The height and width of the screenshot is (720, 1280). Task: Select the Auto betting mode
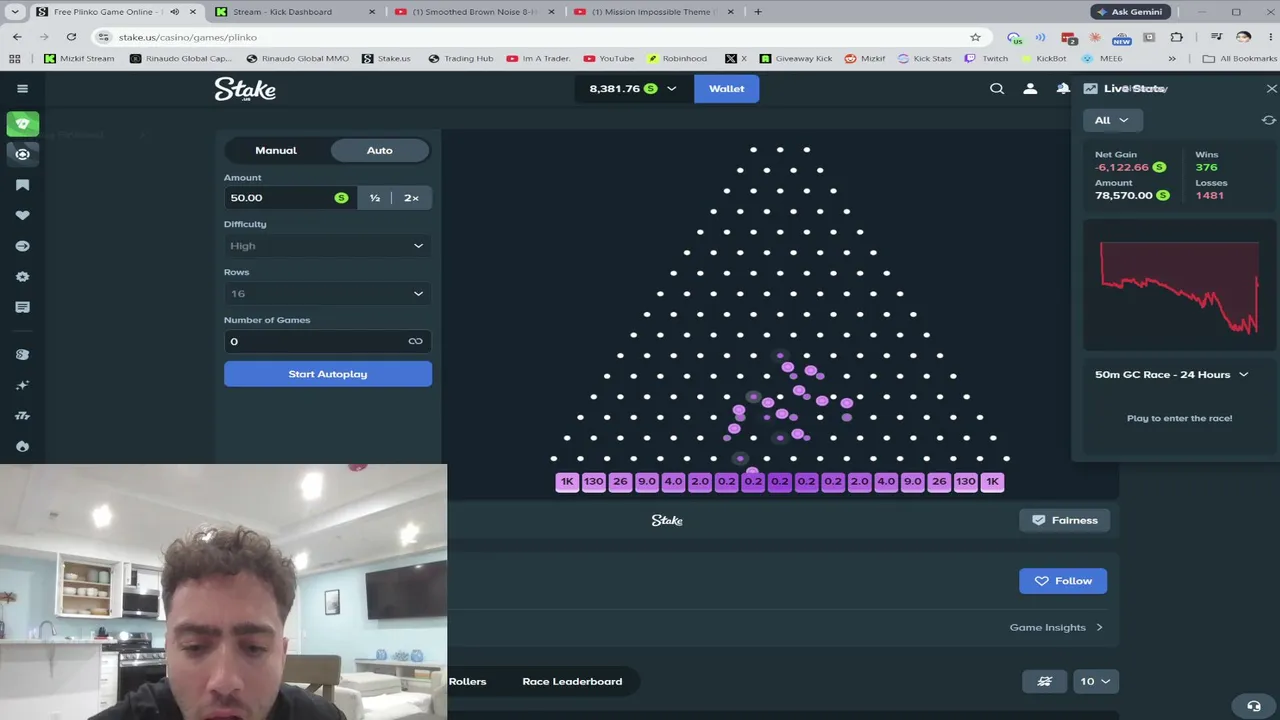click(379, 150)
